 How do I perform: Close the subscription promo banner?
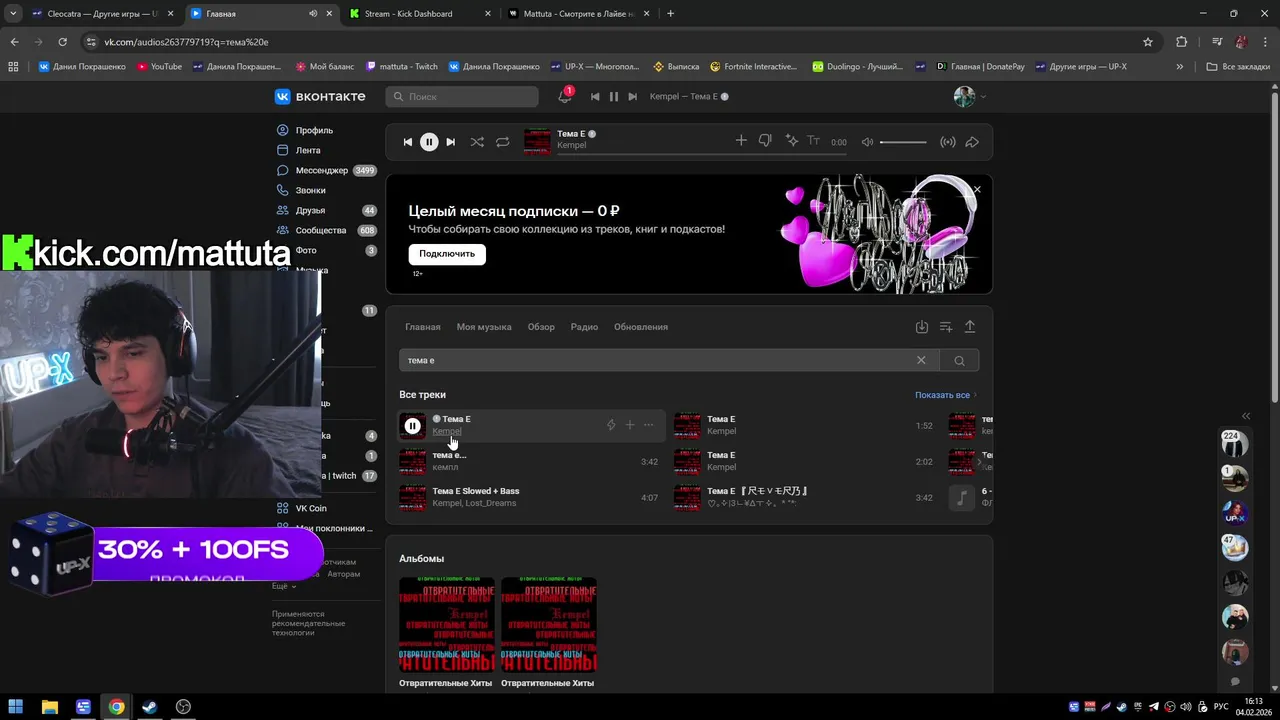(x=977, y=189)
